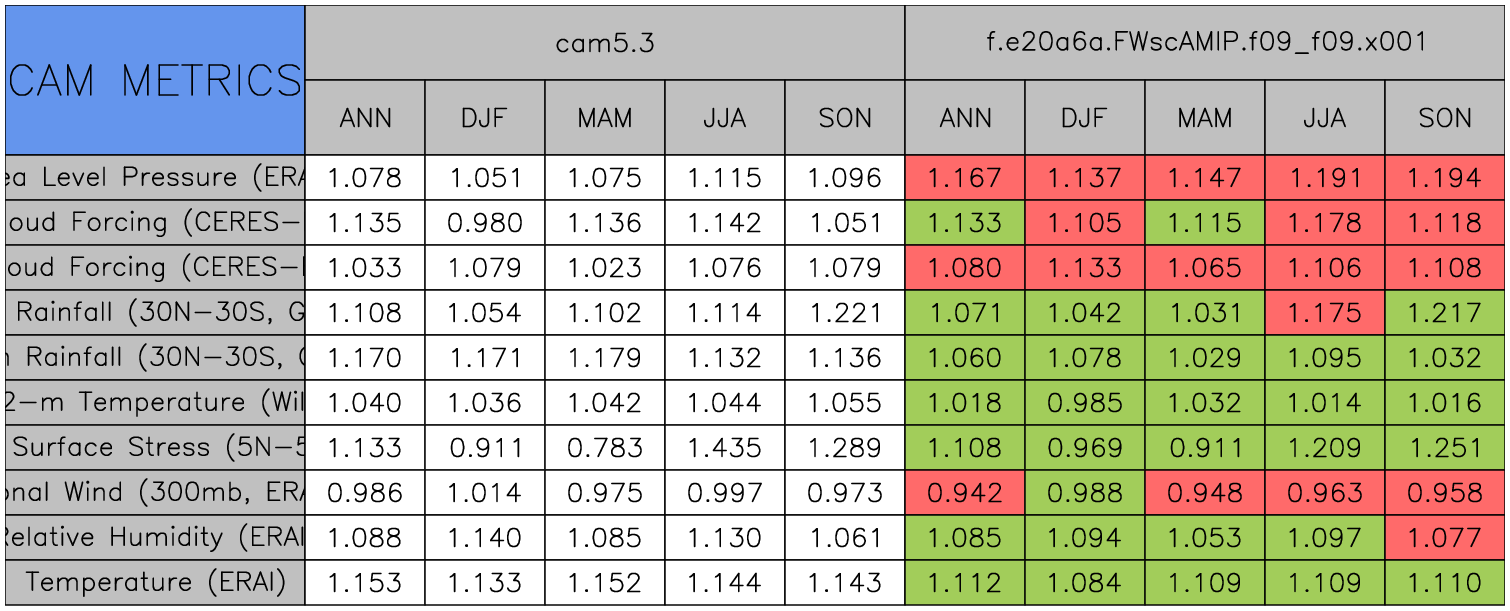Image resolution: width=1510 pixels, height=611 pixels.
Task: Select the green cell with value 0.985
Action: [x=1085, y=402]
